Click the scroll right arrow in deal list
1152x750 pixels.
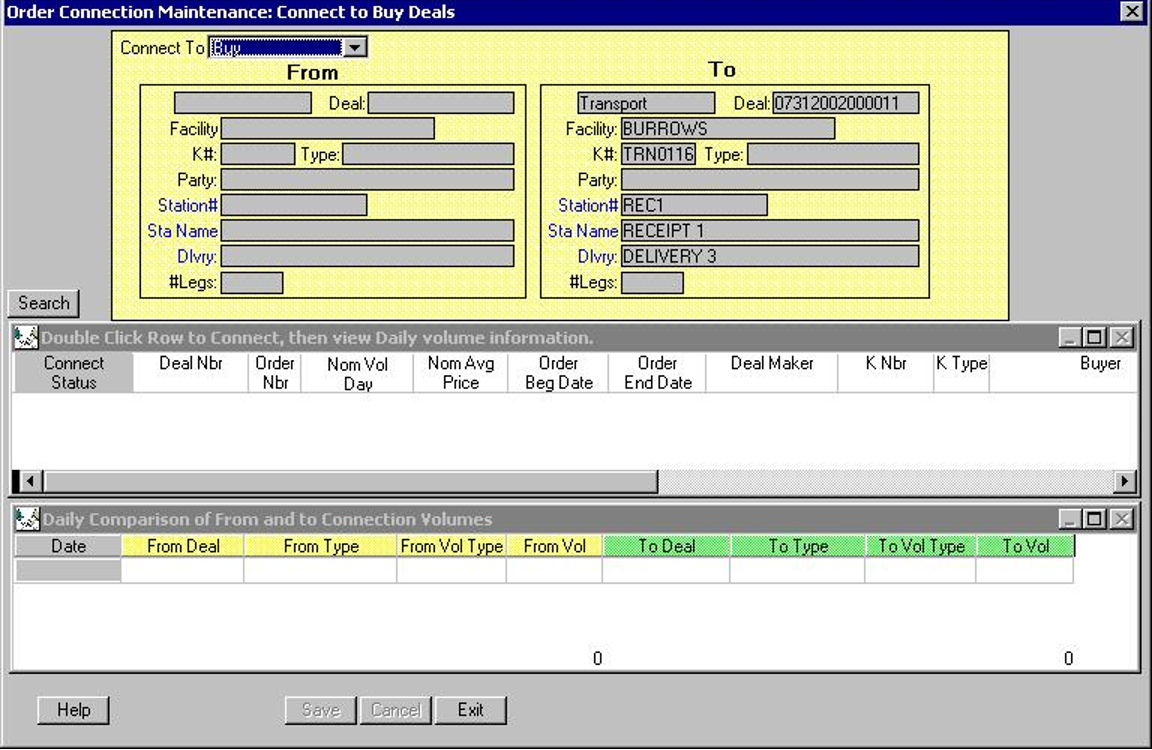coord(1126,481)
